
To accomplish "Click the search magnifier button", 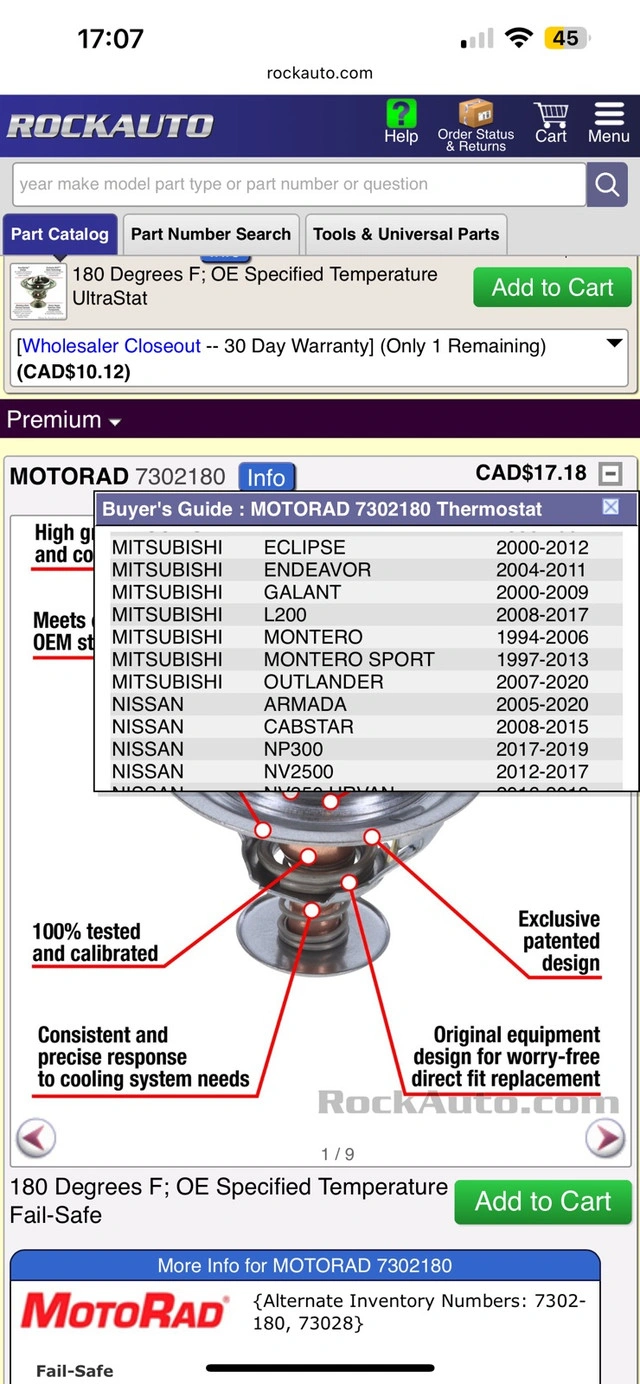I will tap(606, 185).
